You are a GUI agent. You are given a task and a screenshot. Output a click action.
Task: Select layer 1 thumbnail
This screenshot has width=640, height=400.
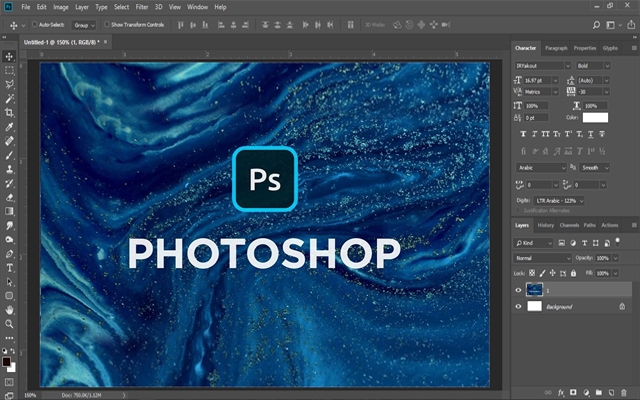(534, 290)
